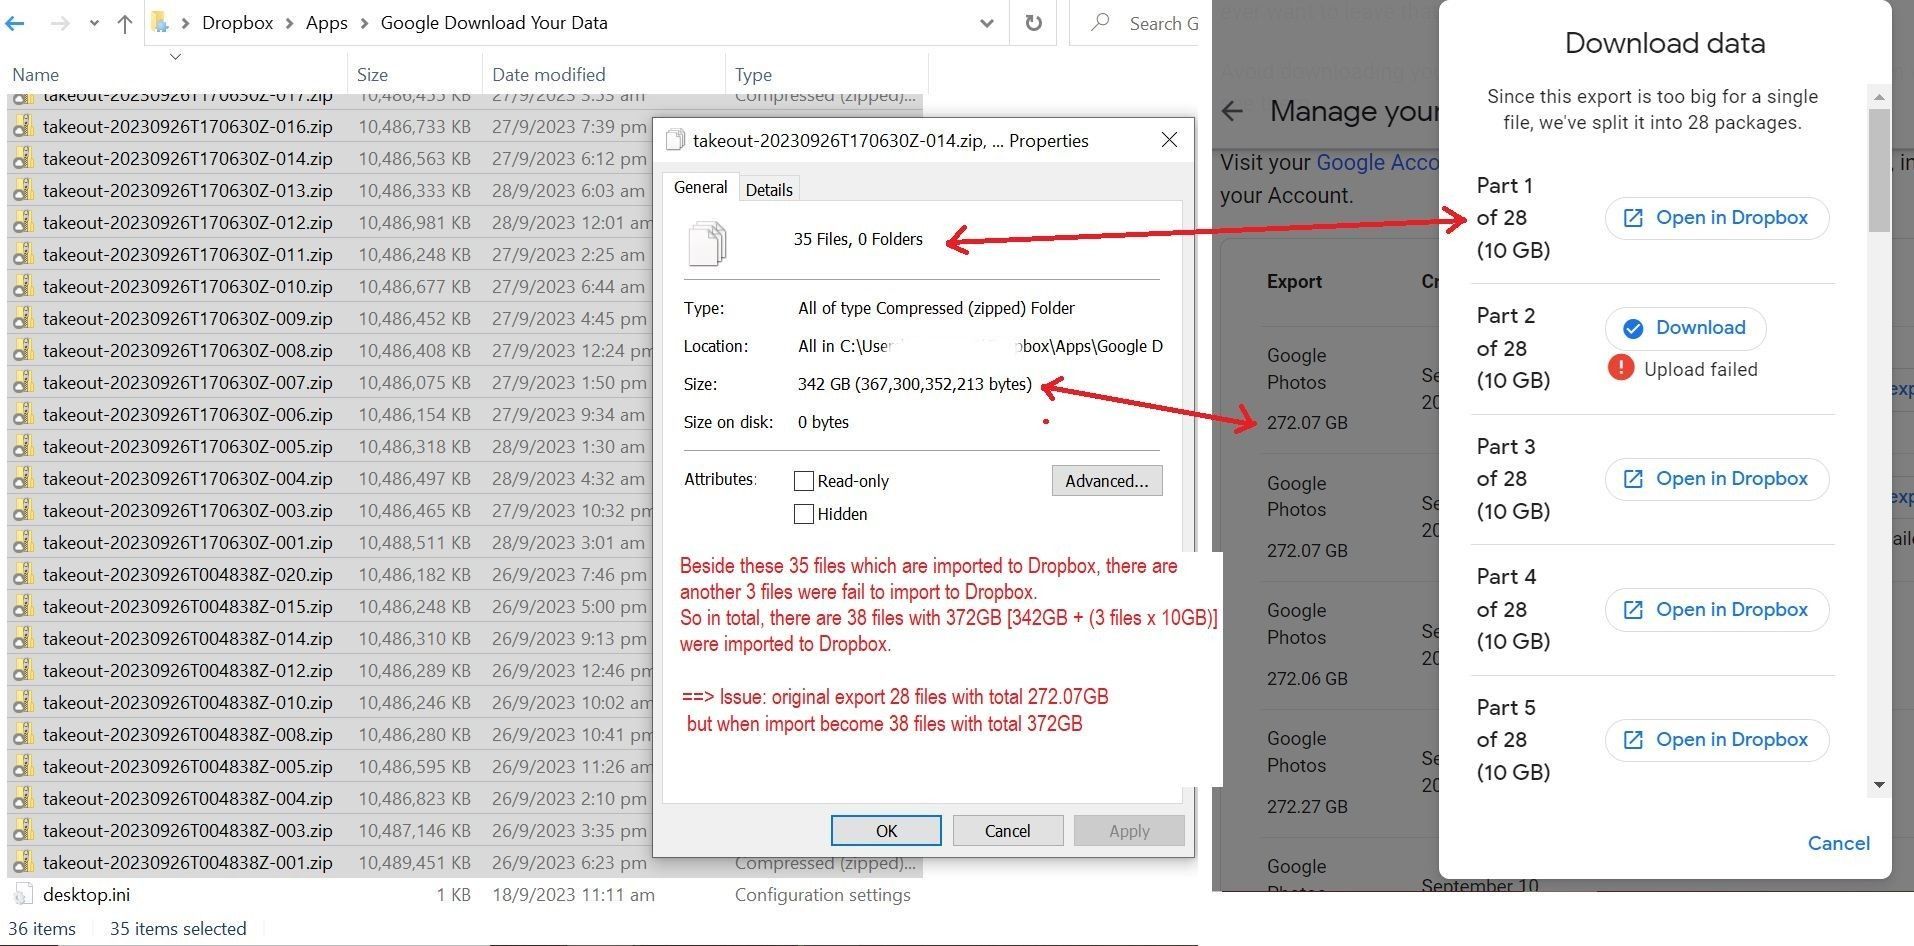Image resolution: width=1914 pixels, height=946 pixels.
Task: Select file takeout-20230926T004838Z-008.zip
Action: [187, 735]
